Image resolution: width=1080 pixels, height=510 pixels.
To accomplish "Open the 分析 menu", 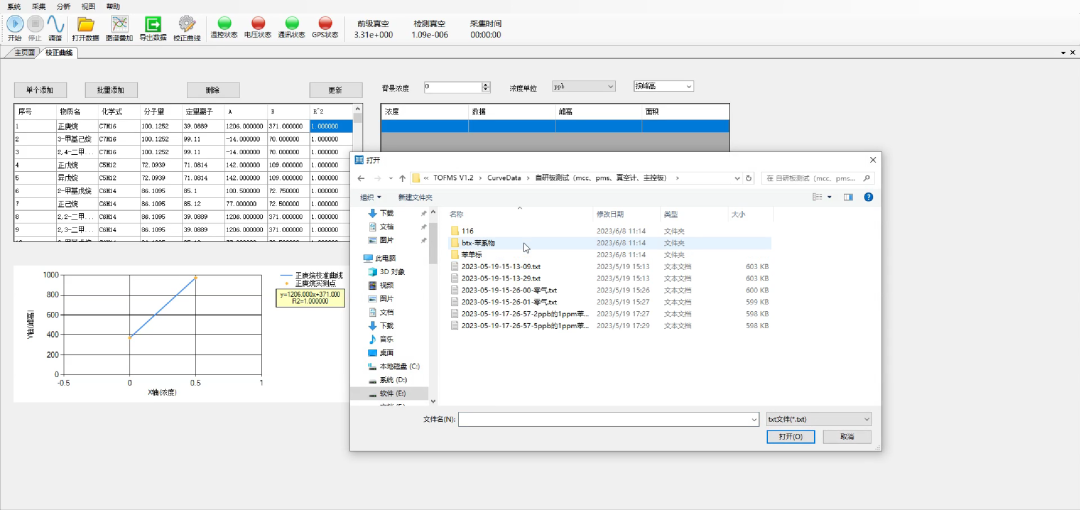I will coord(64,6).
